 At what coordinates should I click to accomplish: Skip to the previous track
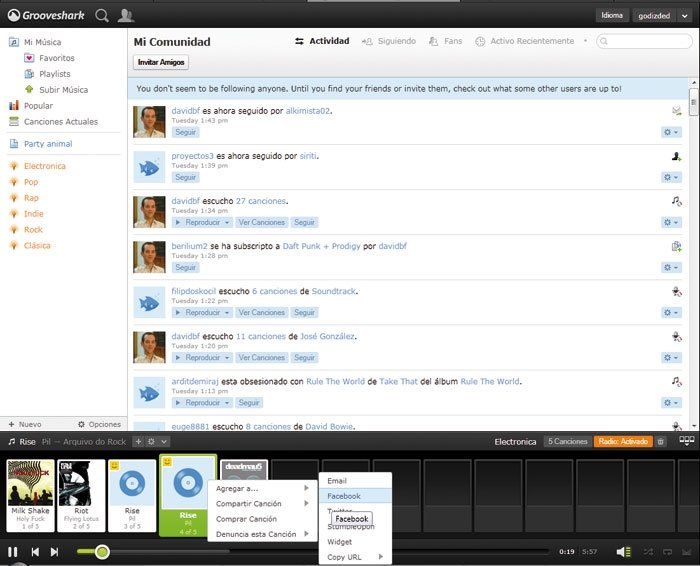(x=35, y=552)
